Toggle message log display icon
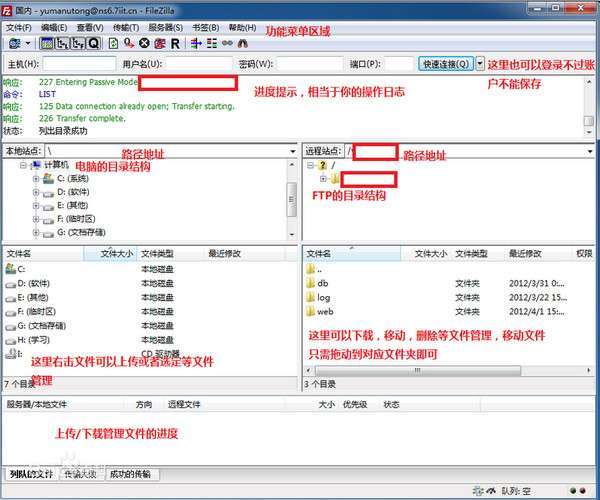 point(47,44)
